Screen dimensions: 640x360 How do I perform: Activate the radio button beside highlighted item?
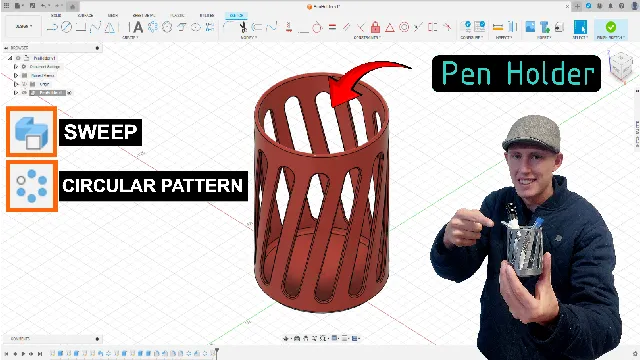69,93
